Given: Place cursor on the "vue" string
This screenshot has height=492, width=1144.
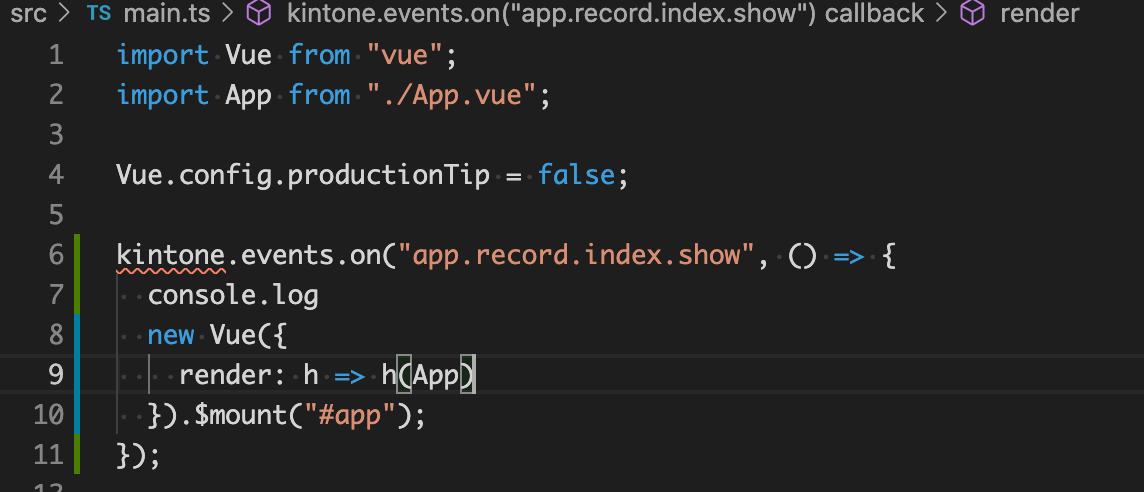Looking at the screenshot, I should pos(406,55).
